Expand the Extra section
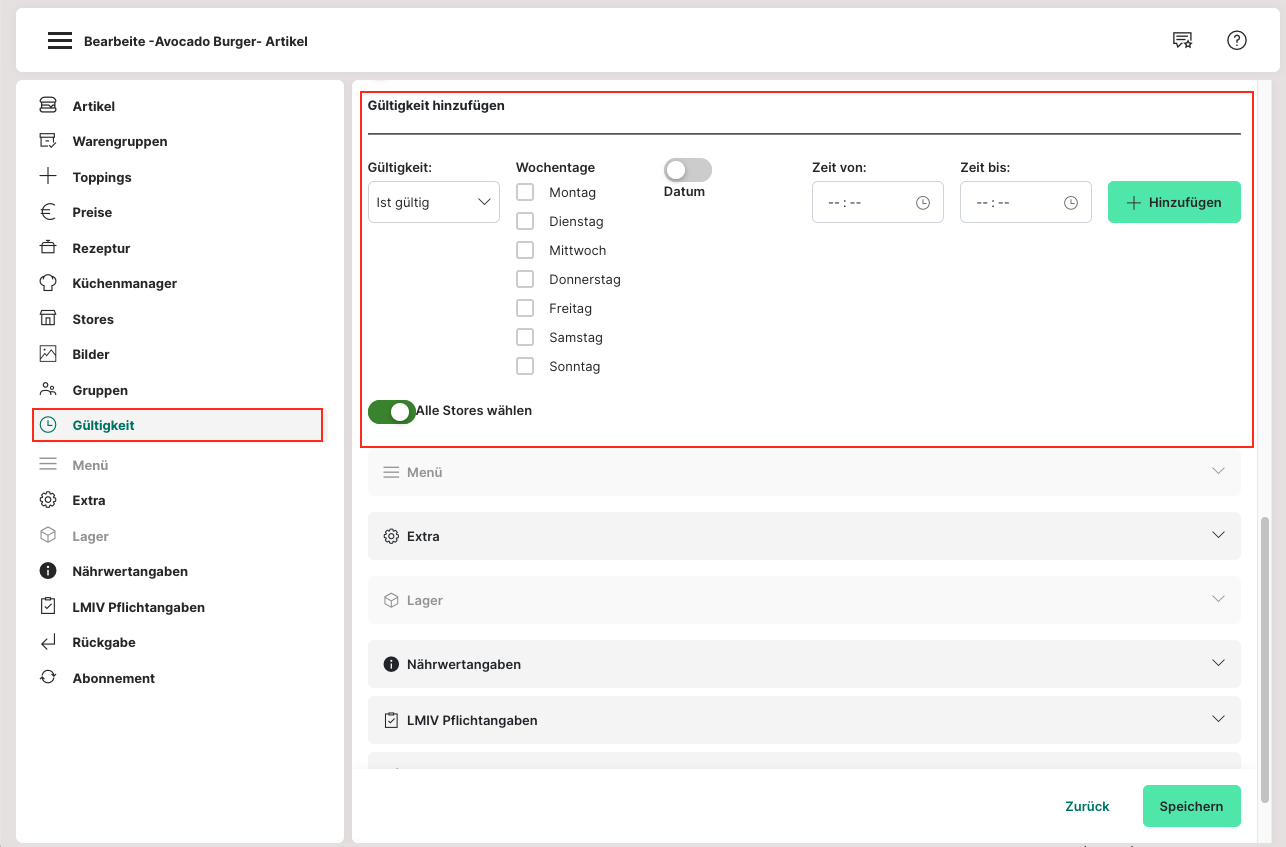This screenshot has height=847, width=1286. point(1218,535)
